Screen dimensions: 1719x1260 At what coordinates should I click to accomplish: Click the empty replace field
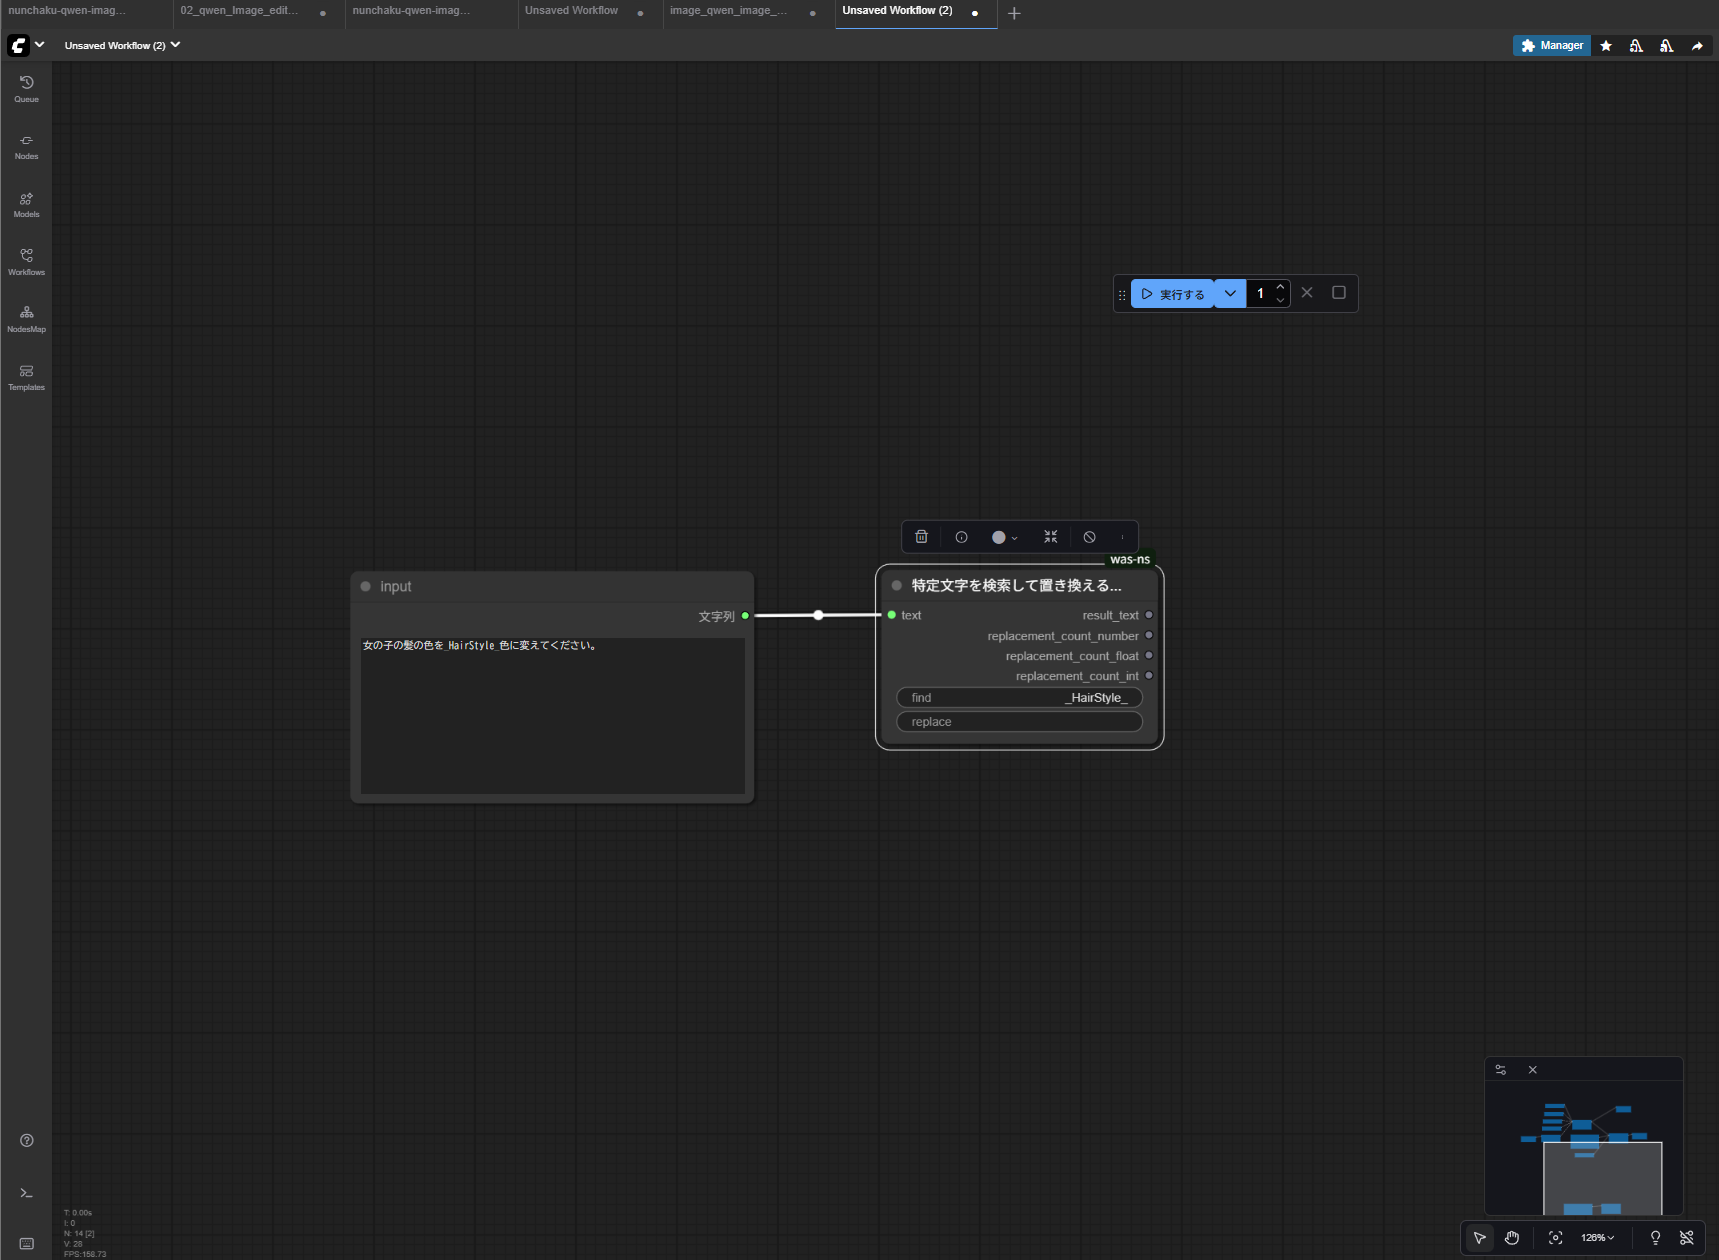pyautogui.click(x=1019, y=722)
